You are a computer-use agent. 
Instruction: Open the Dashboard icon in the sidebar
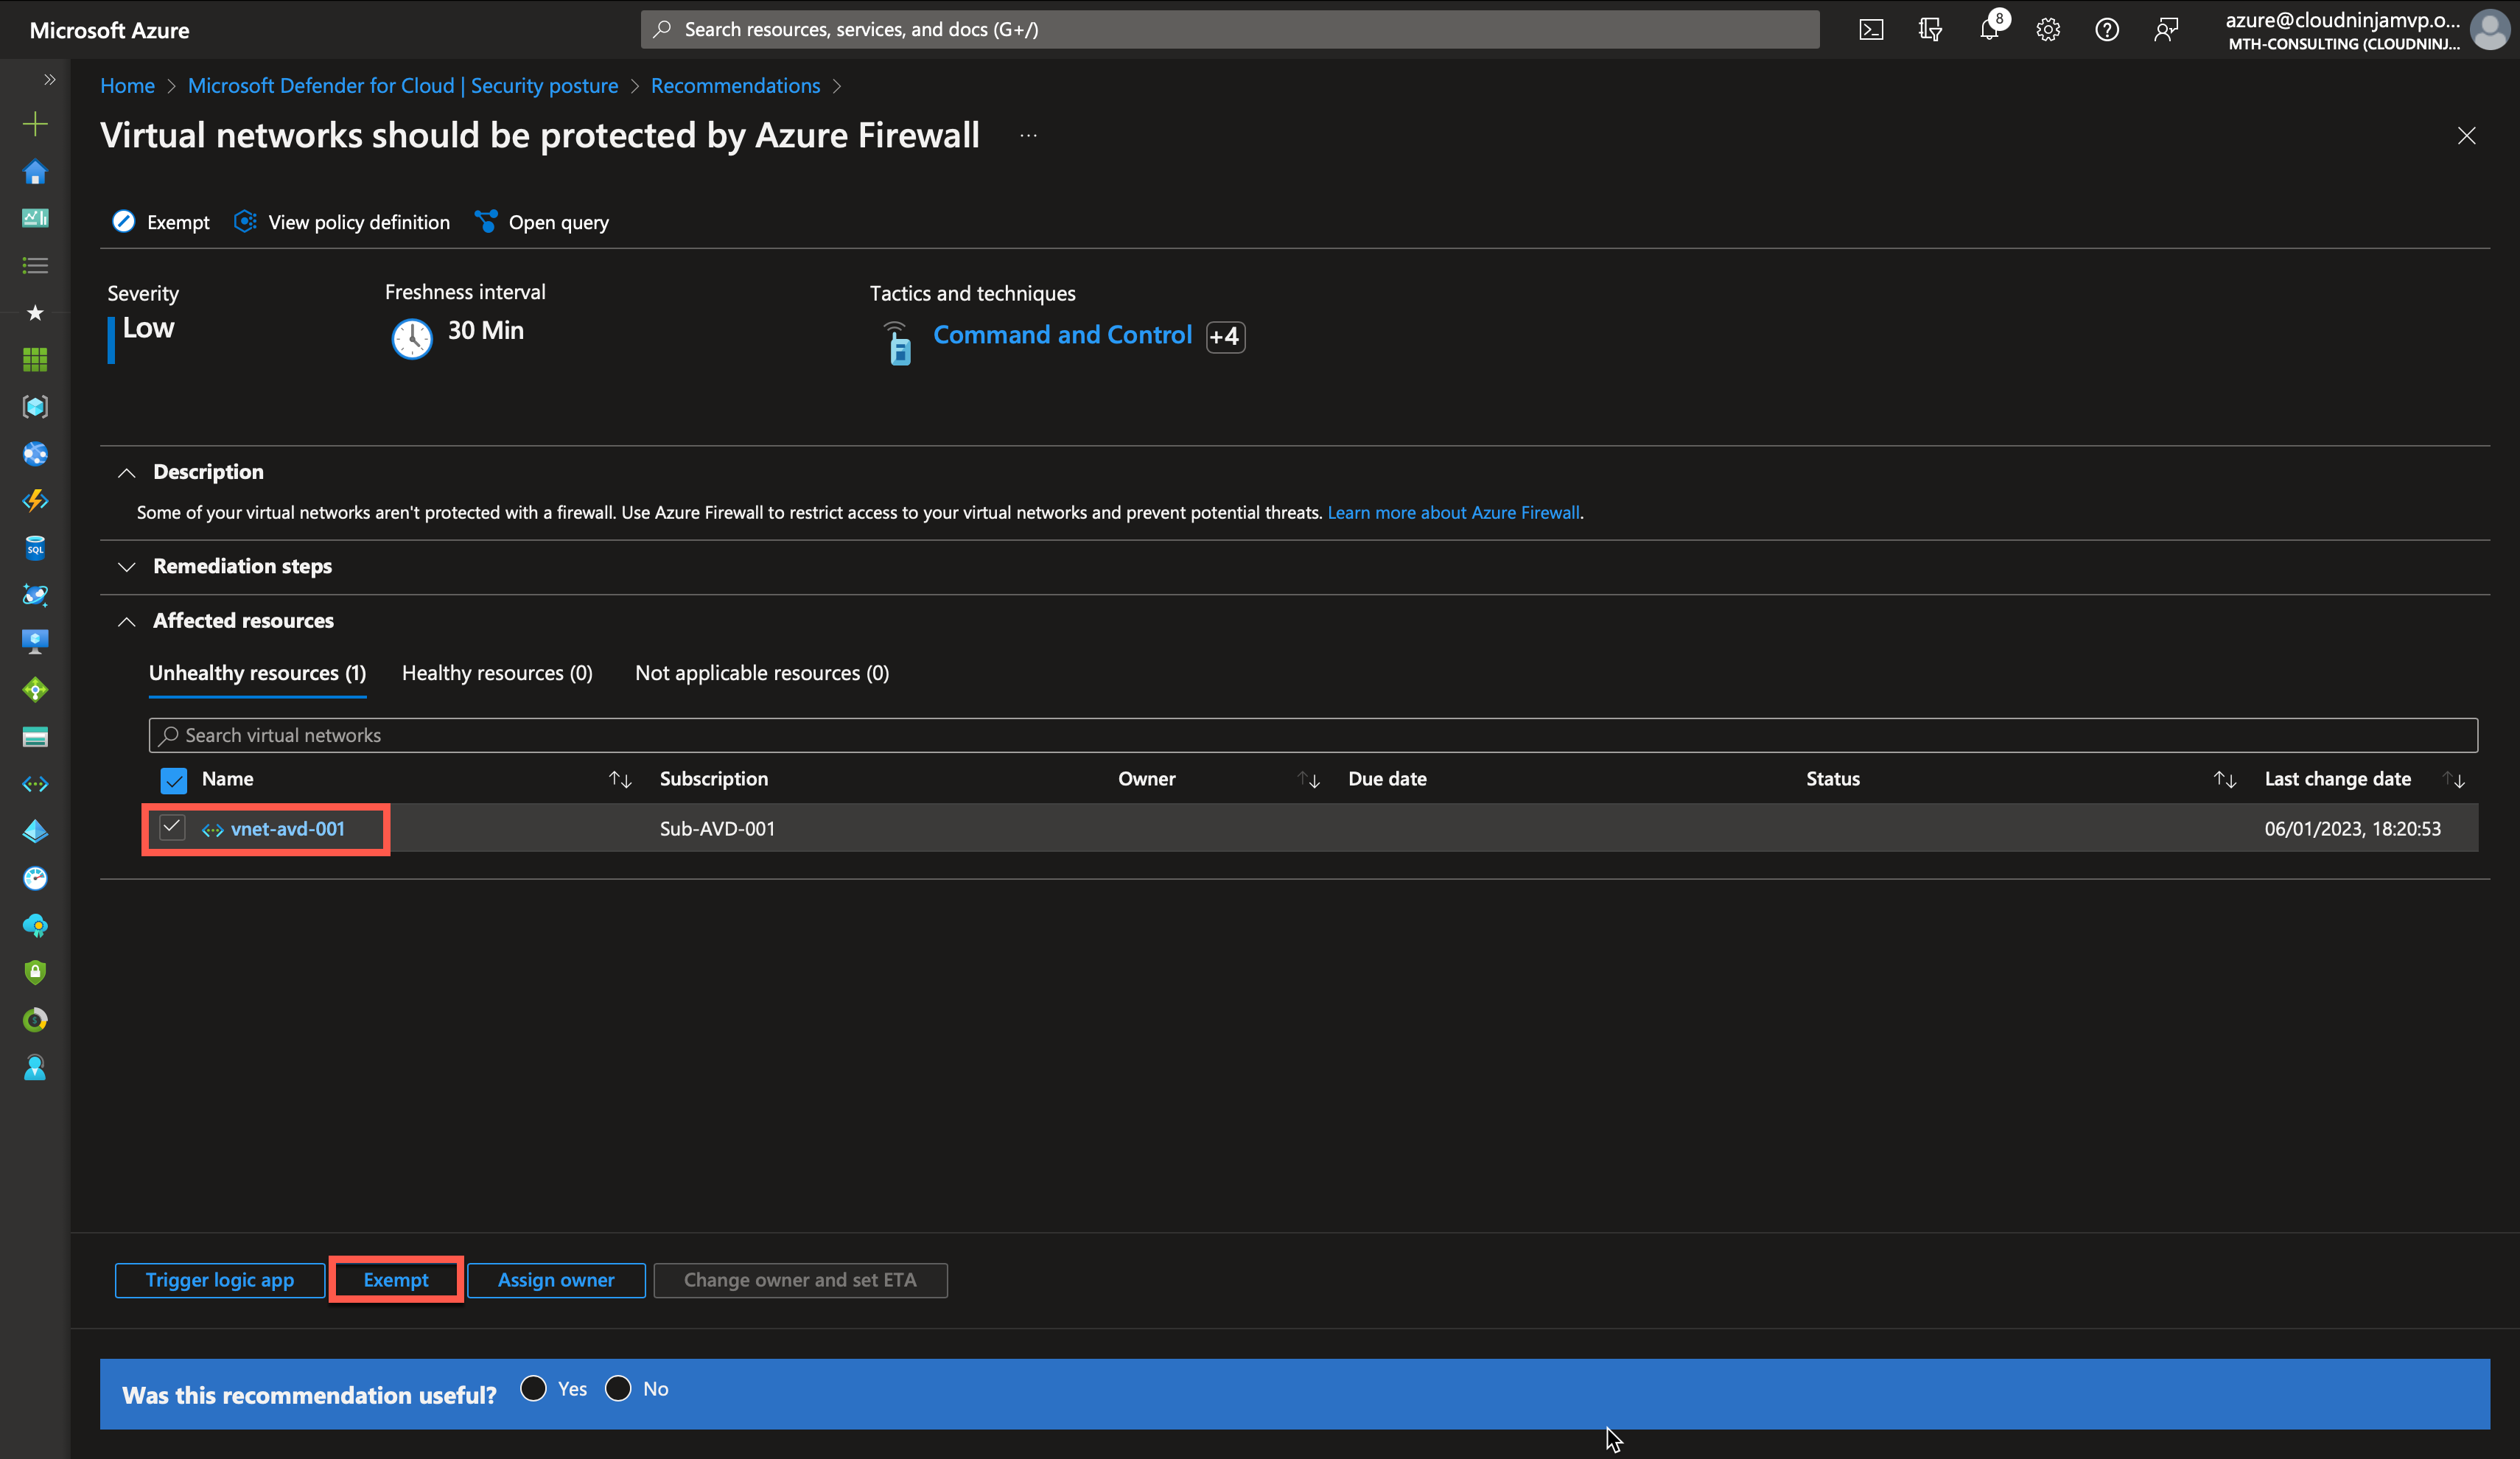tap(35, 218)
